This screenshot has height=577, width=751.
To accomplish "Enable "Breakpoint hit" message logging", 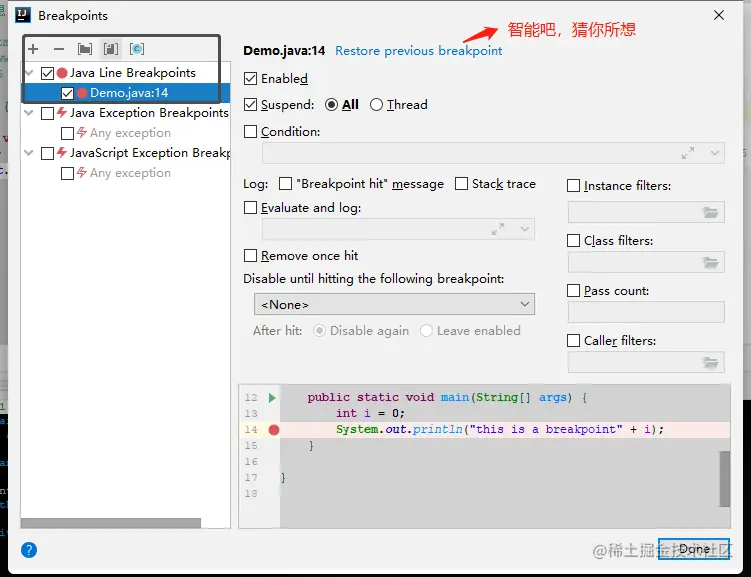I will coord(285,183).
